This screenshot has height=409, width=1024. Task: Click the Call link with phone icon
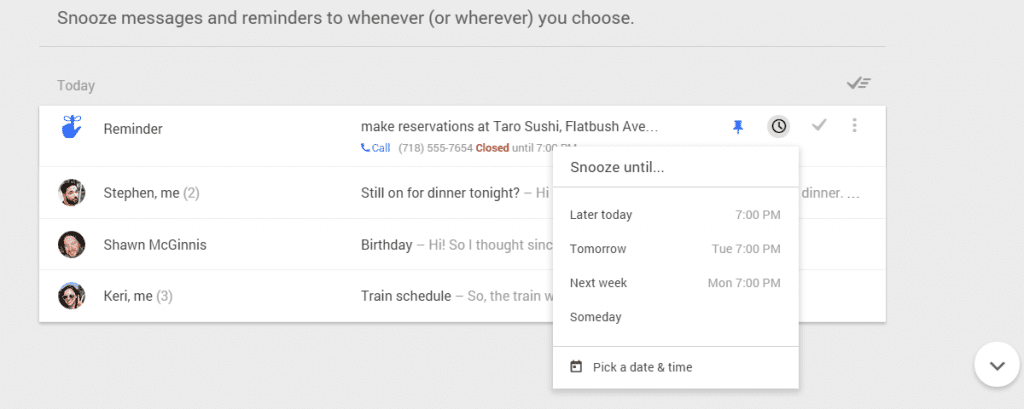click(x=376, y=148)
